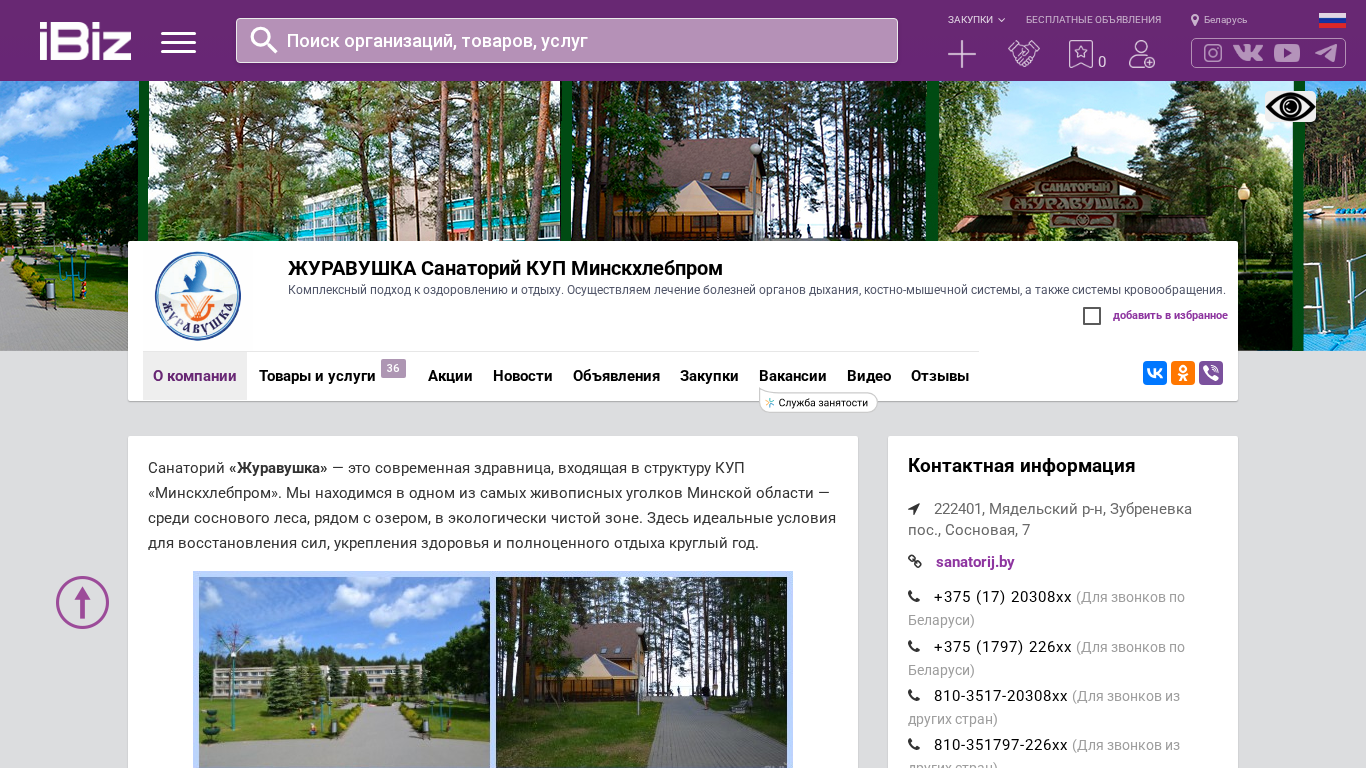Open the Вакансии tab

[x=793, y=376]
